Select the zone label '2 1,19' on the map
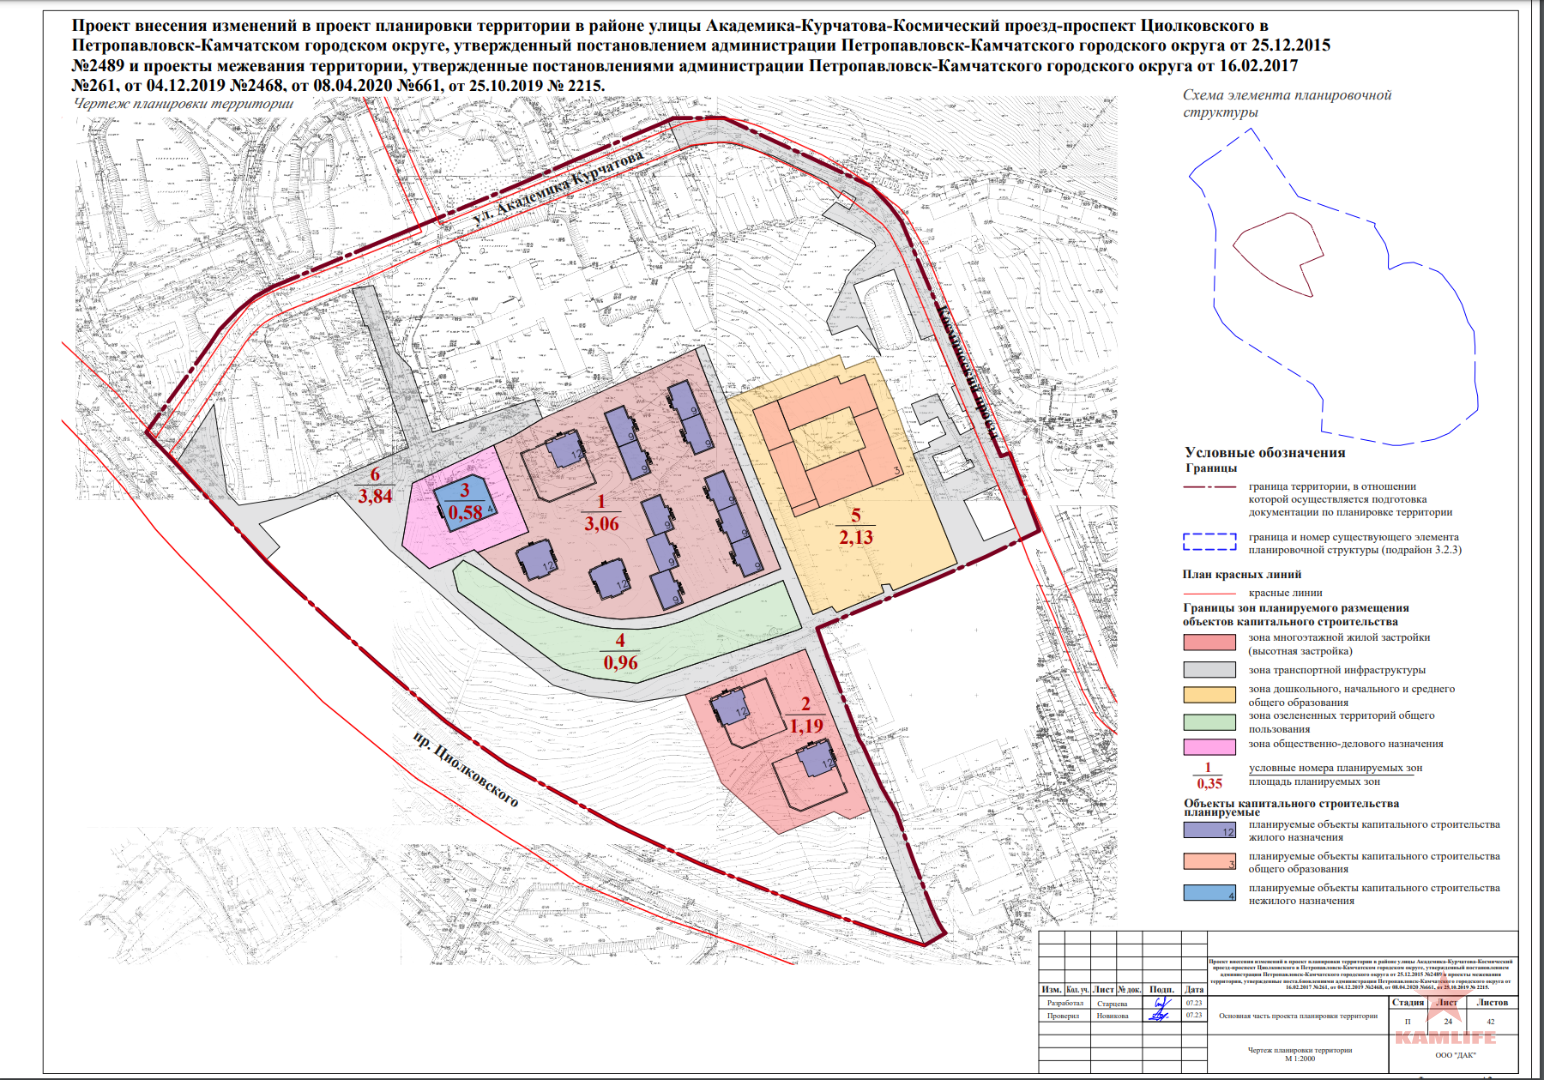 [x=806, y=715]
